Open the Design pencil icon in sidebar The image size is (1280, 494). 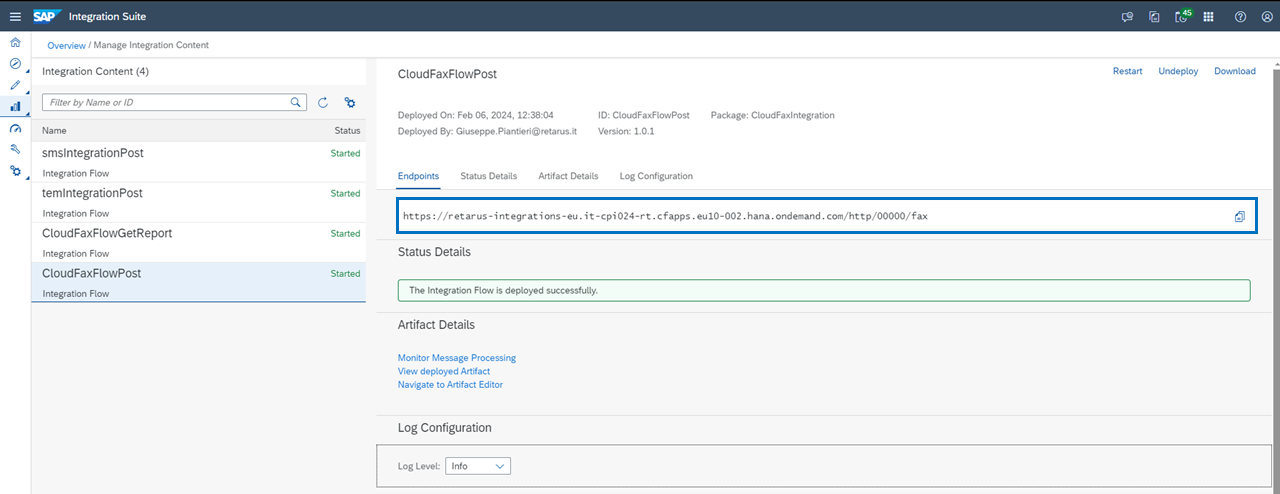point(15,85)
